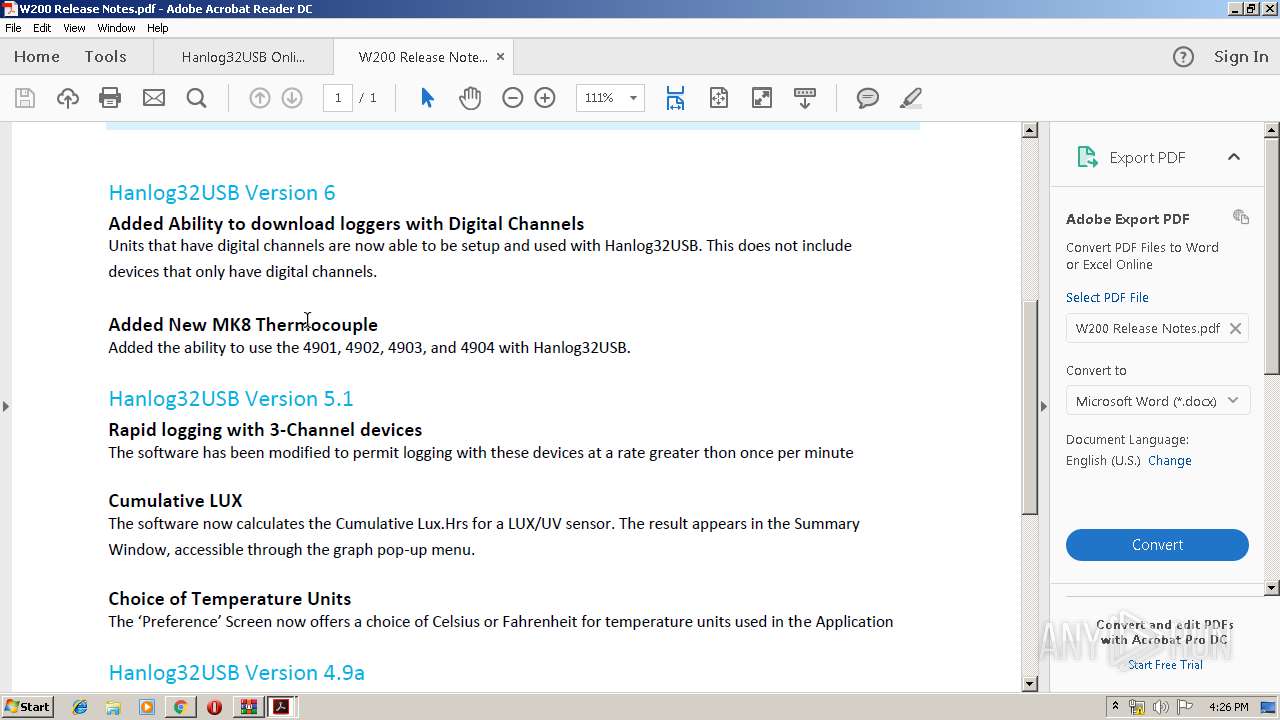Screen dimensions: 1280x720
Task: Open the File menu
Action: pyautogui.click(x=13, y=28)
